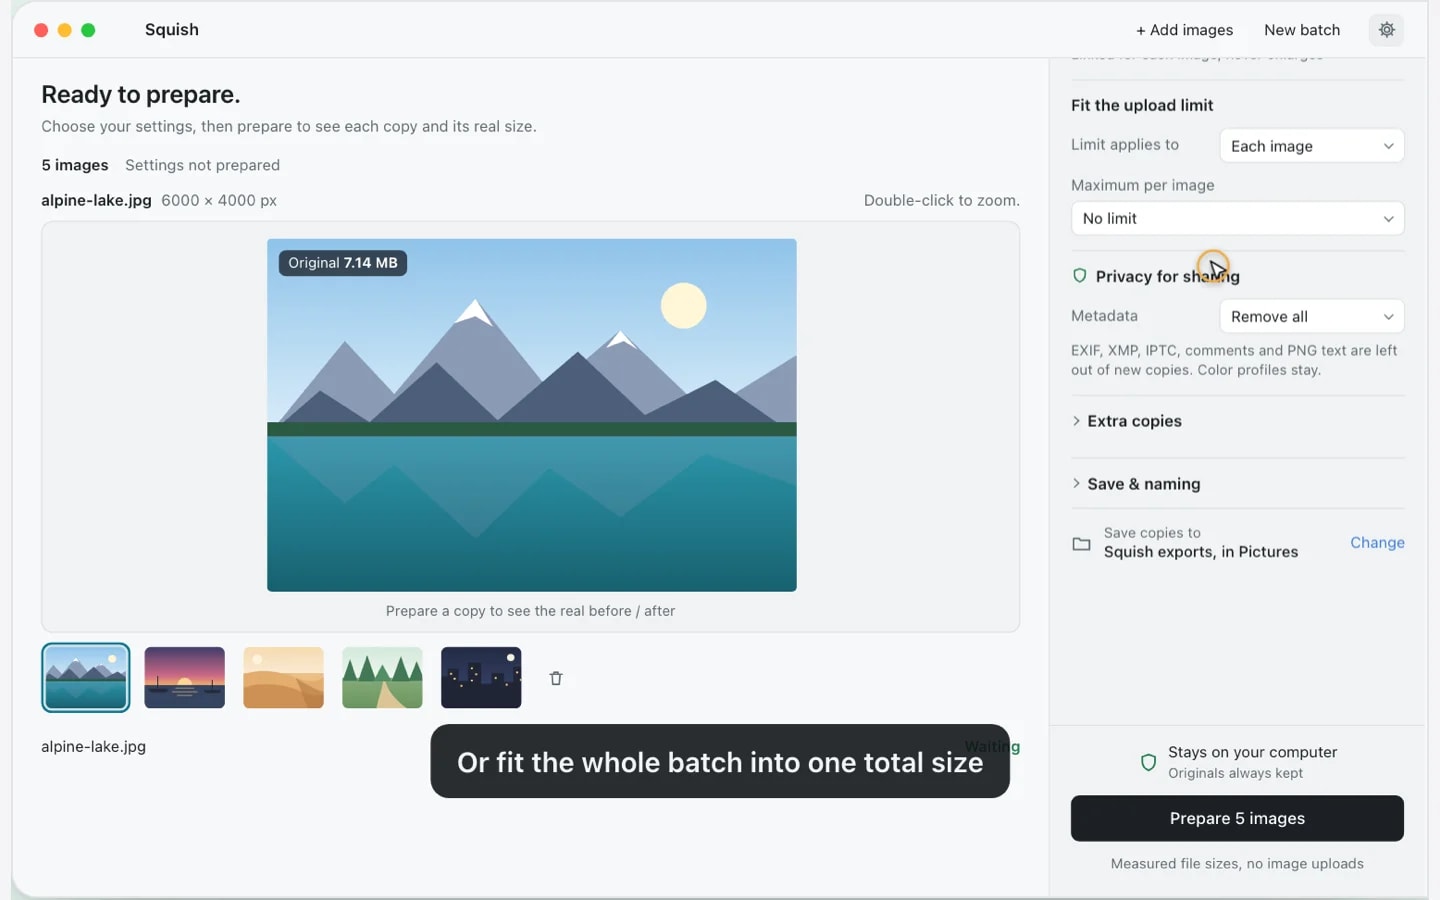Click the Change save location link

click(1377, 542)
